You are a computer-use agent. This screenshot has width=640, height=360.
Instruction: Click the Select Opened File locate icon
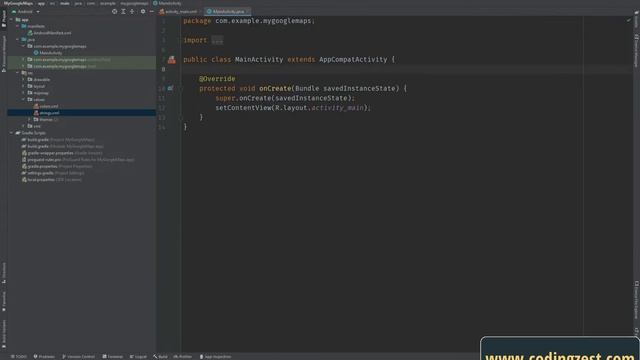pyautogui.click(x=114, y=11)
